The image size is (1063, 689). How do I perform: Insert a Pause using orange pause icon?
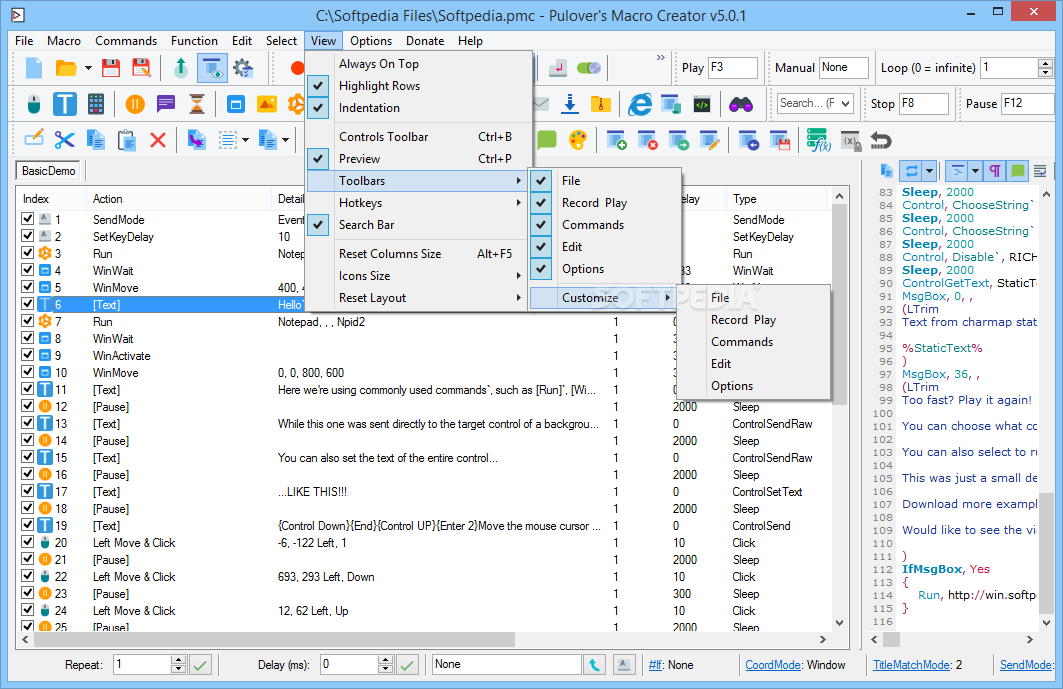pyautogui.click(x=135, y=104)
